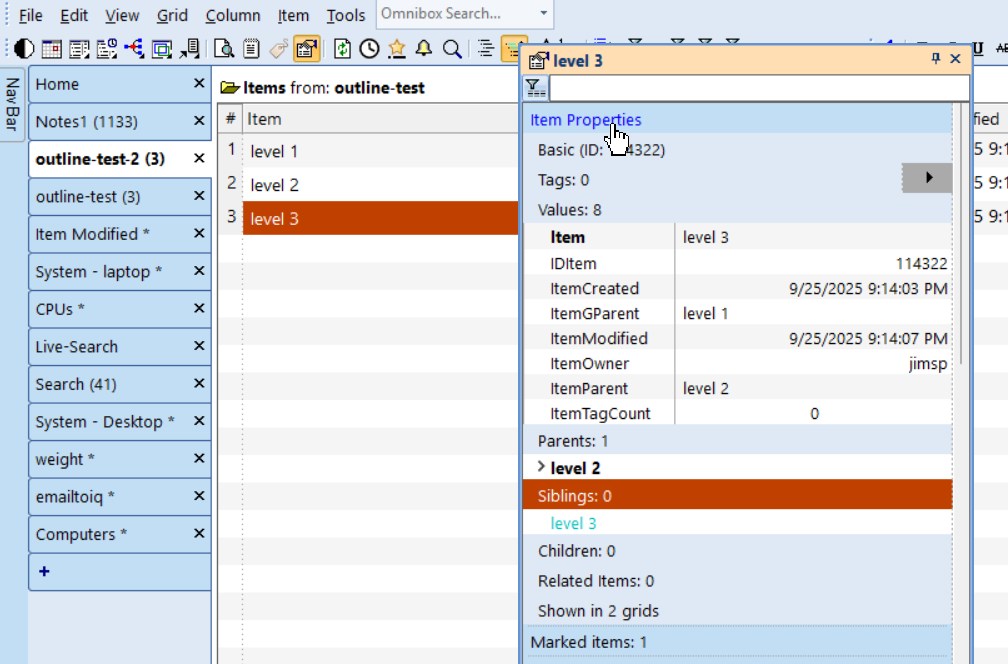Click the arrow button beside Tags
This screenshot has height=664, width=1008.
point(927,178)
